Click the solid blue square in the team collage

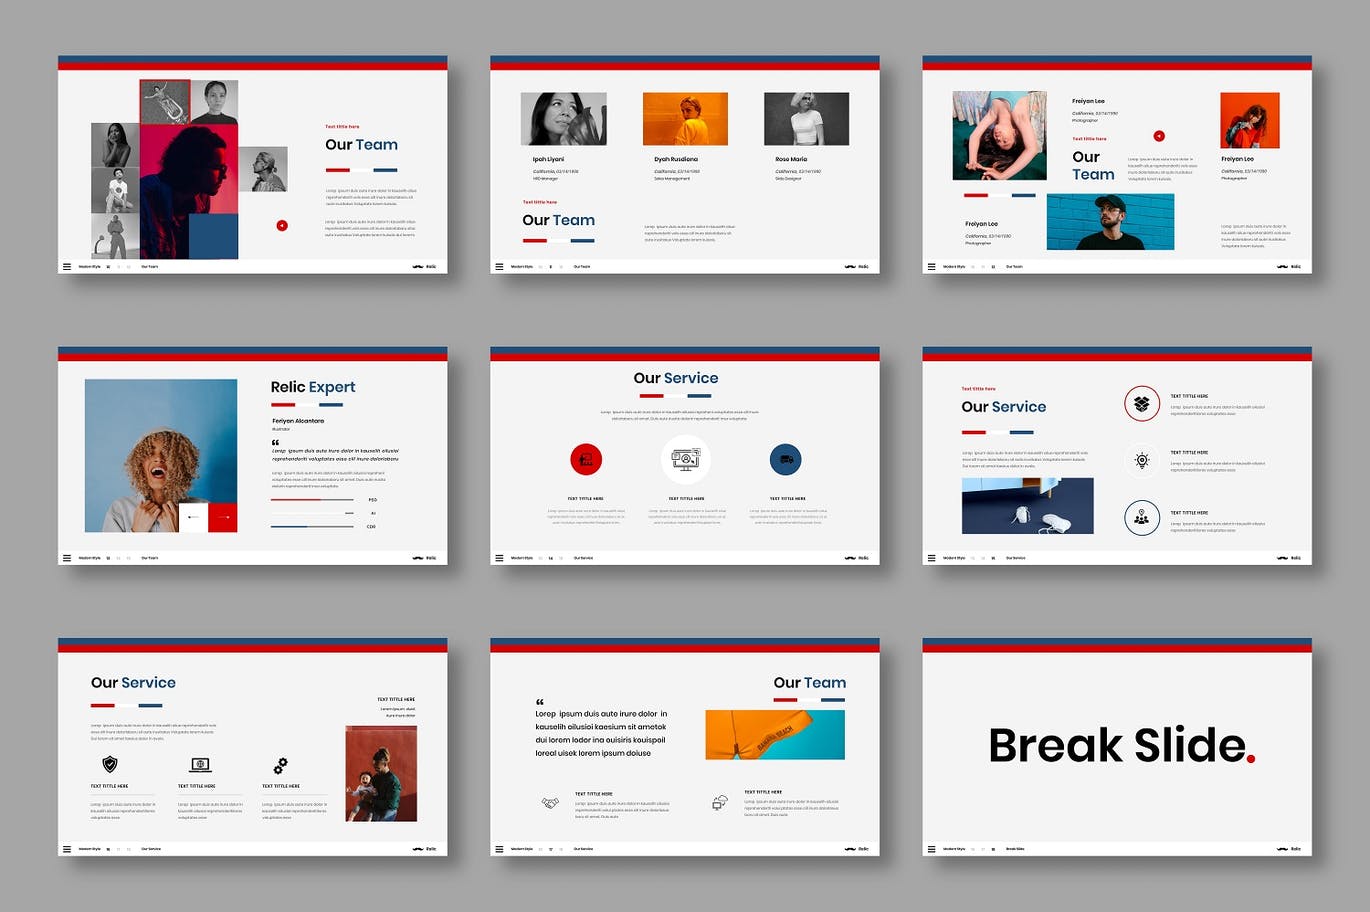tap(214, 237)
